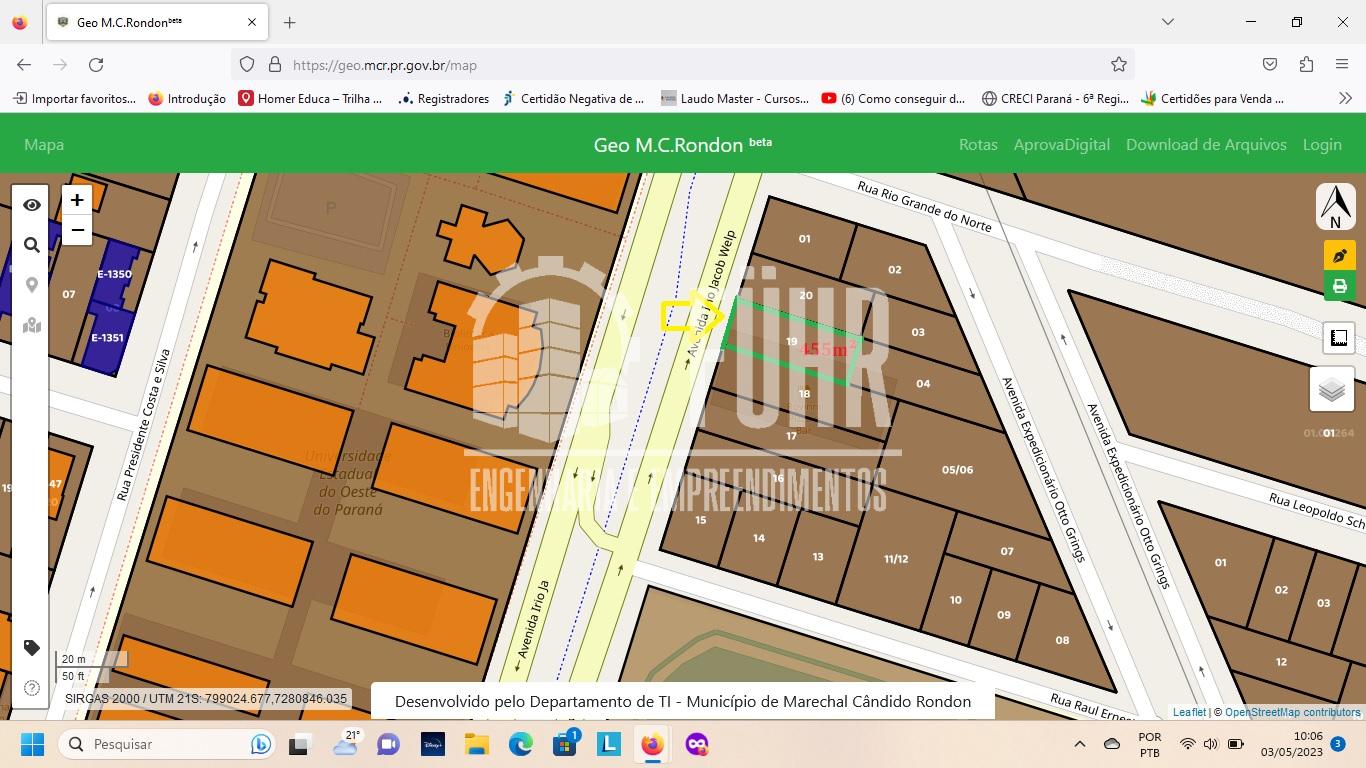Zoom in with the plus button
1366x768 pixels.
[77, 200]
